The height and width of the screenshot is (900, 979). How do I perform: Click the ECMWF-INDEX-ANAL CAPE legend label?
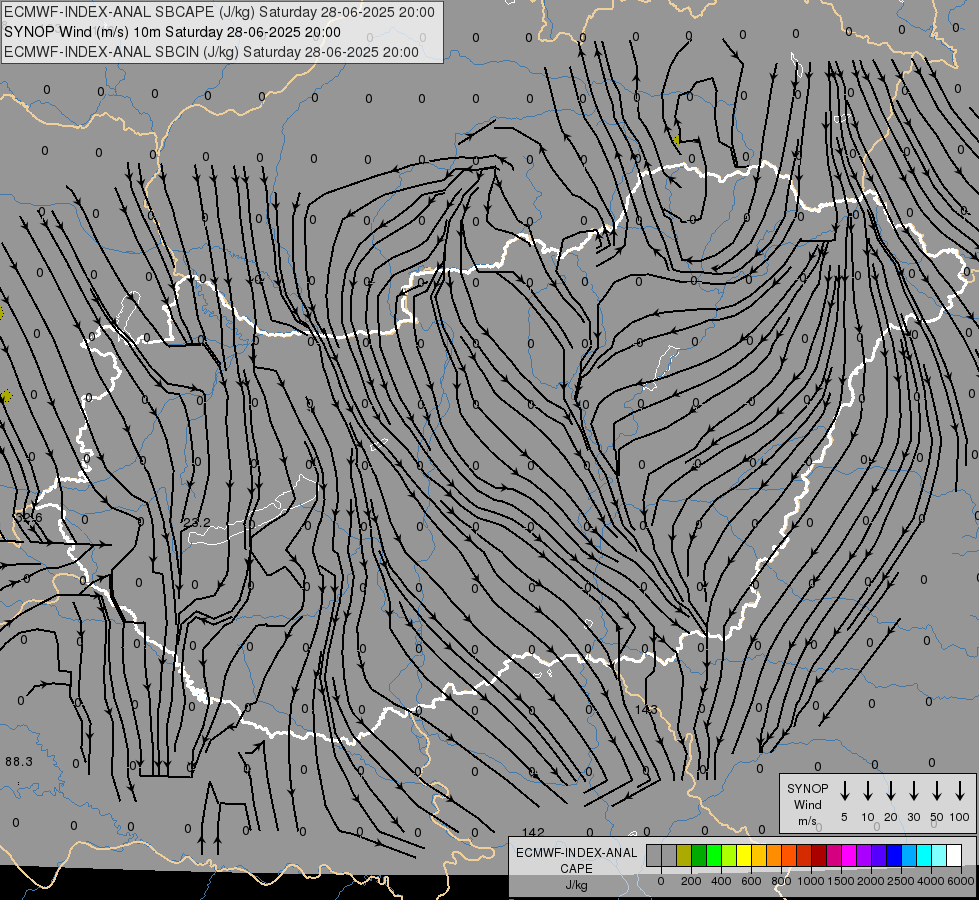click(576, 860)
